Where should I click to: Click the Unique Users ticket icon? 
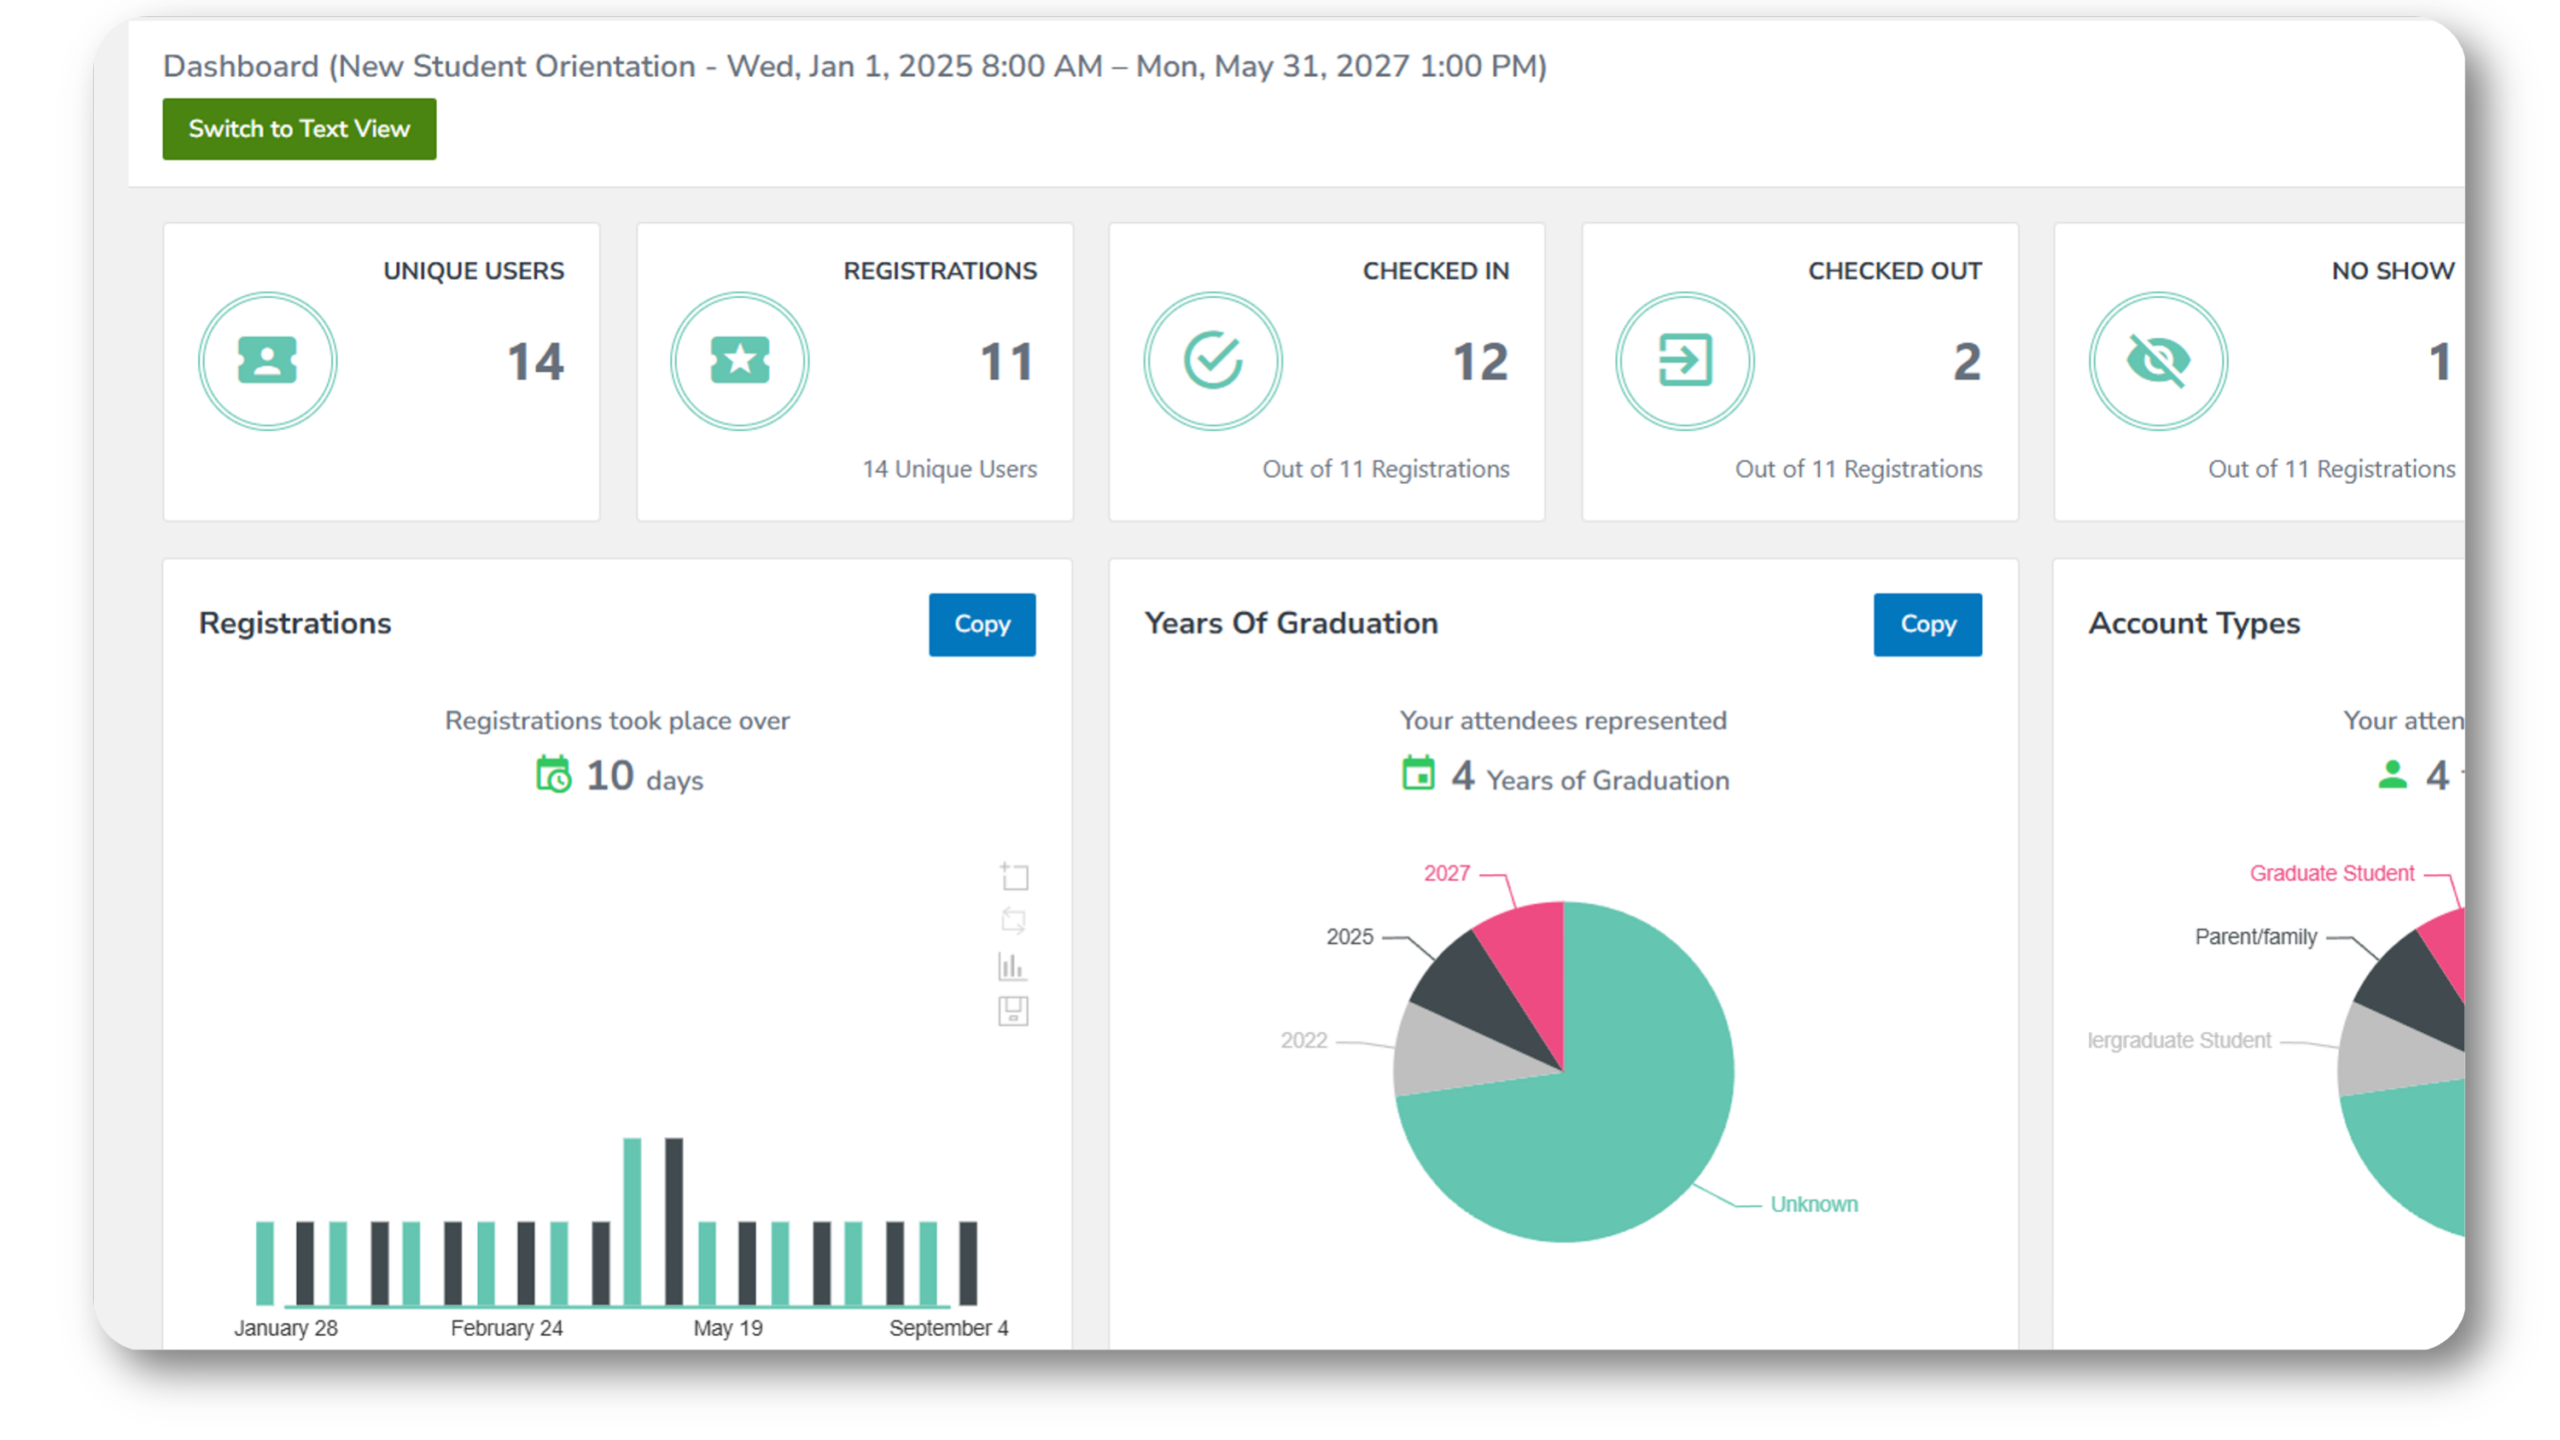click(x=267, y=361)
